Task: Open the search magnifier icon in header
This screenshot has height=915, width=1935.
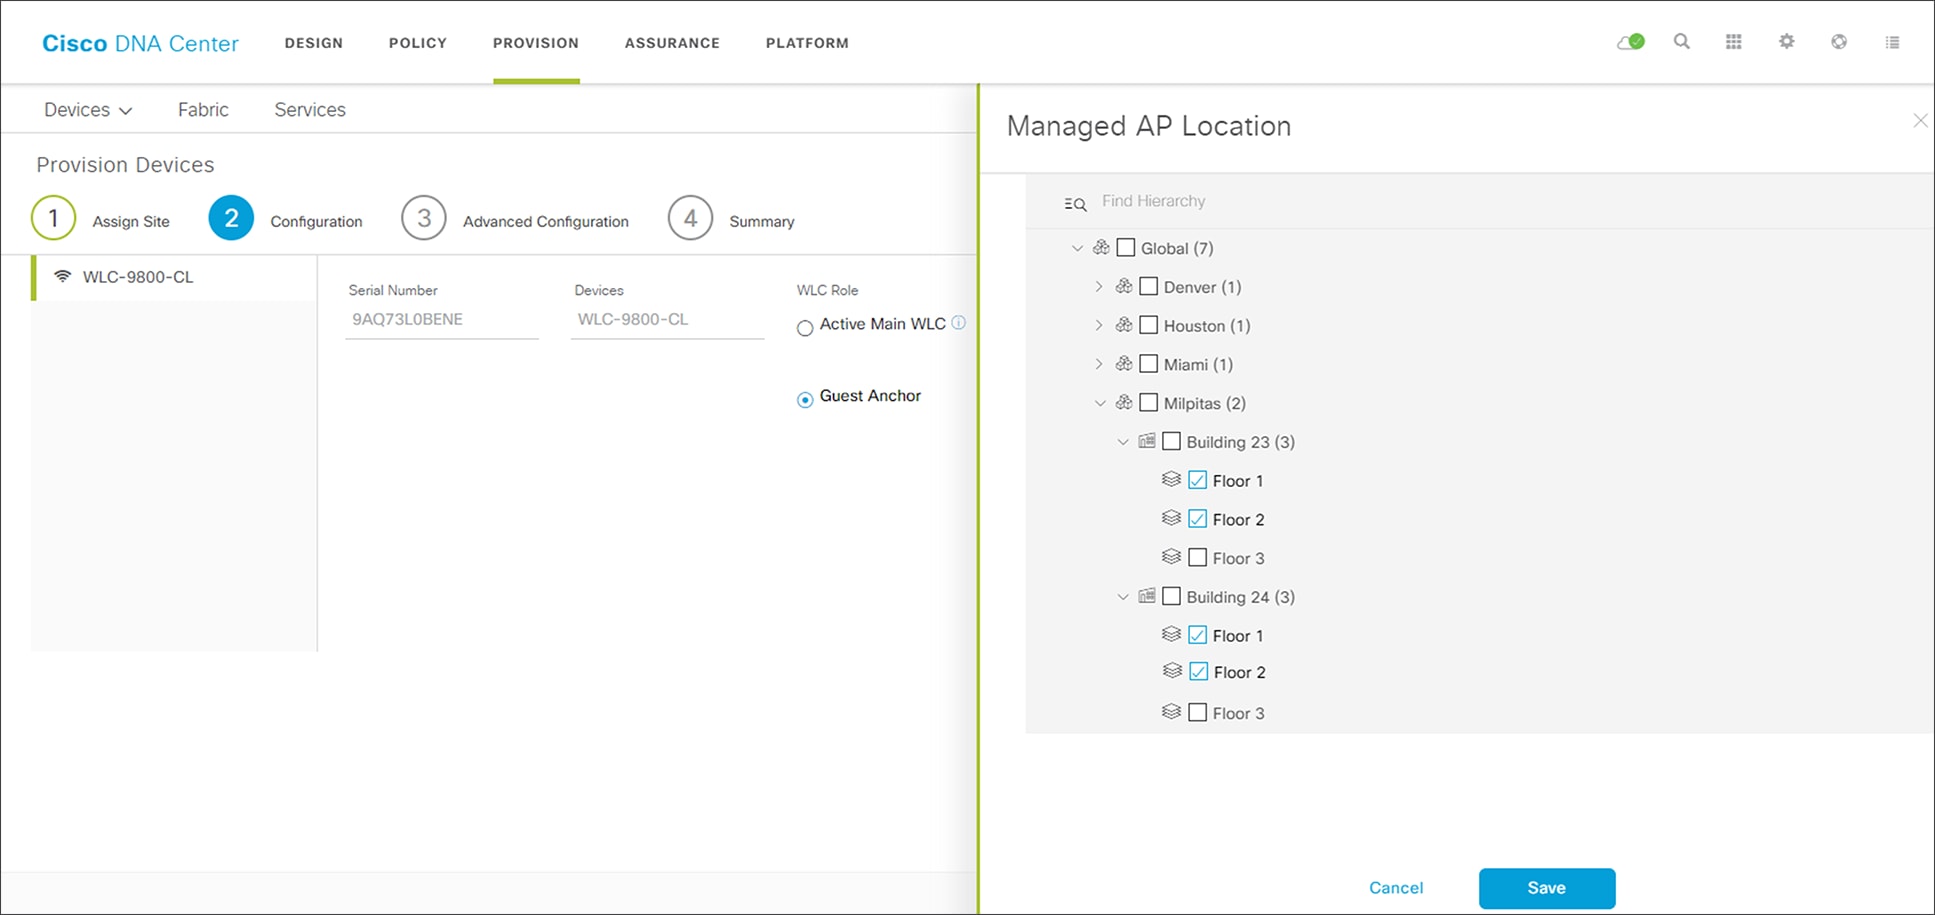Action: 1682,42
